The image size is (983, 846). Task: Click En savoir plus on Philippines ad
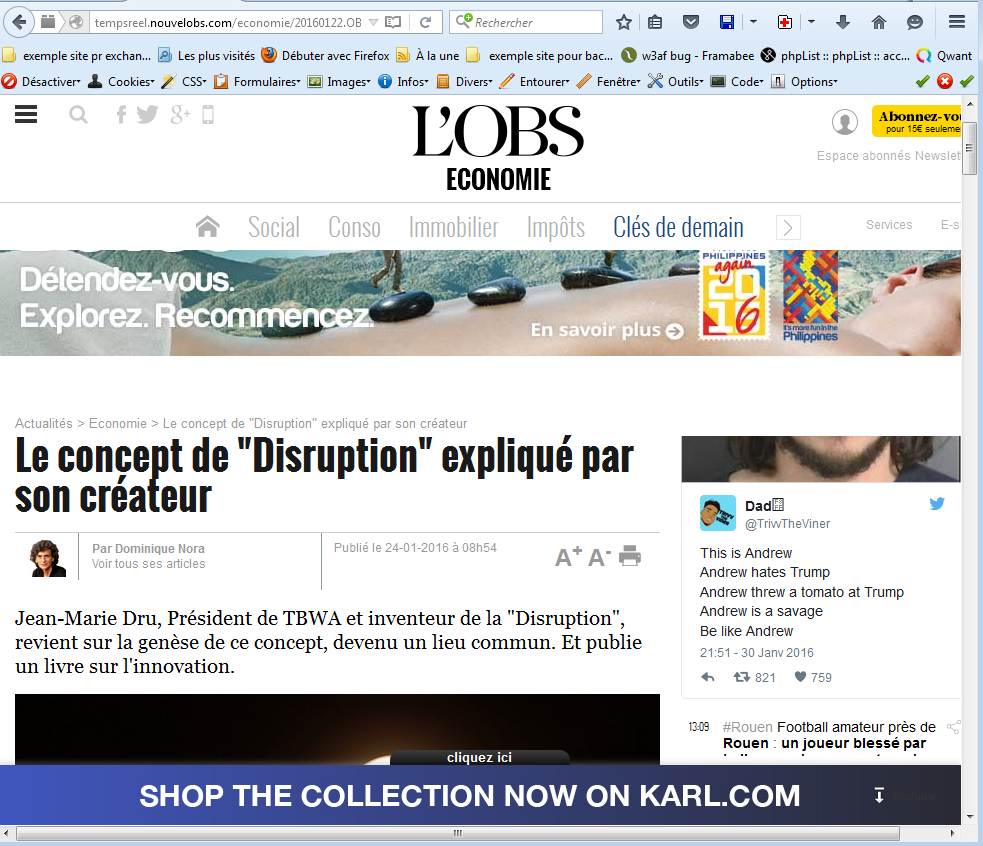coord(607,330)
